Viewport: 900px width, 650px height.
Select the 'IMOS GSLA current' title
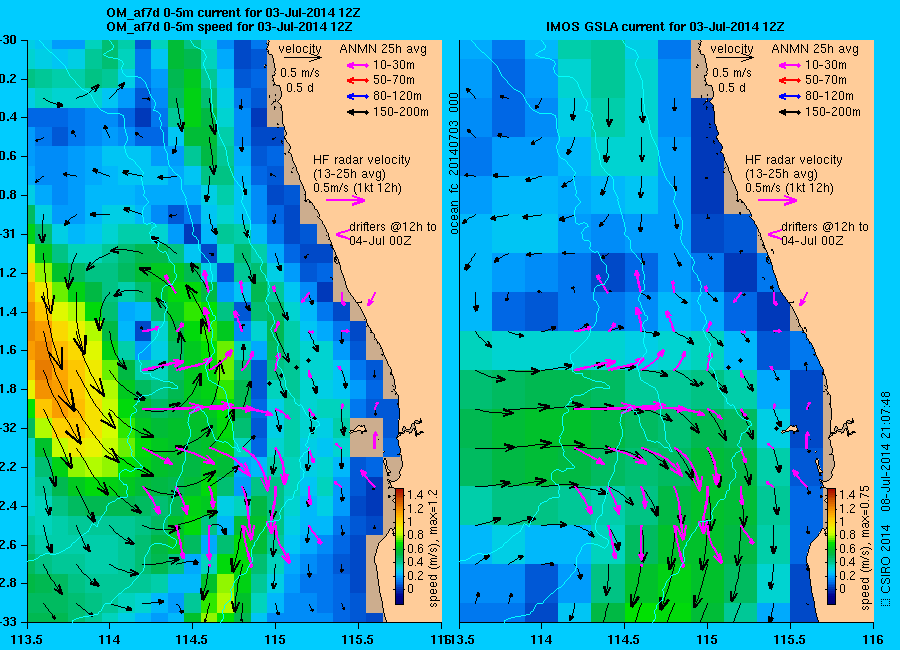tap(665, 27)
